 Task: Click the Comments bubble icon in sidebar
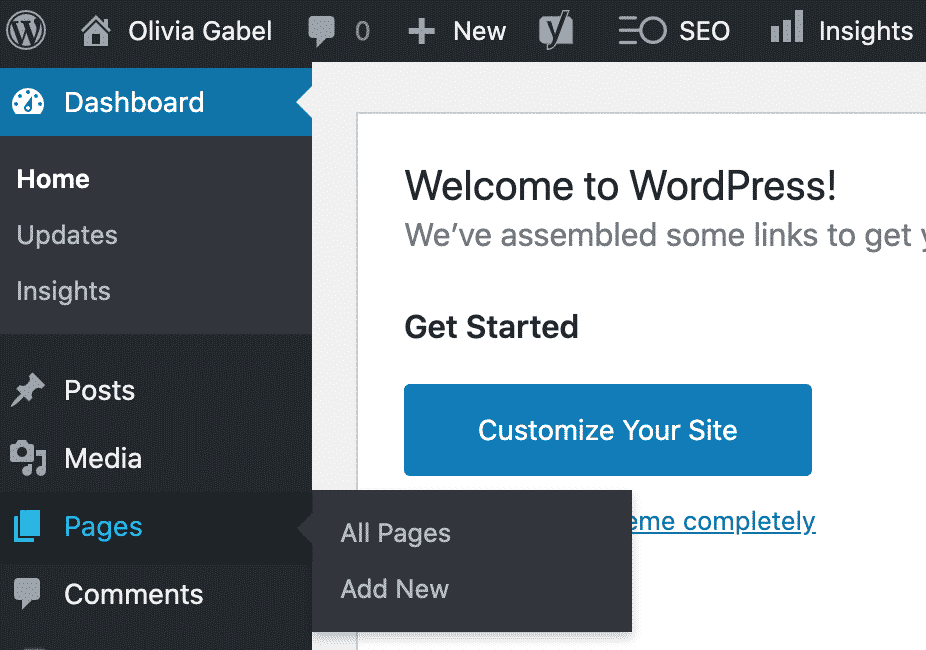(x=27, y=593)
